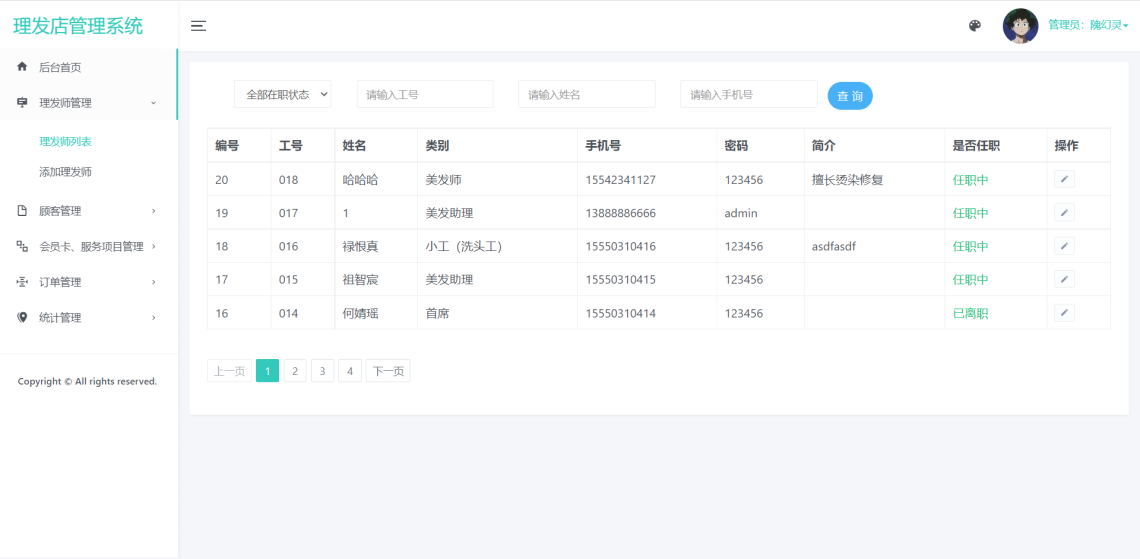This screenshot has width=1140, height=559.
Task: Click the 查询 search button
Action: [x=850, y=95]
